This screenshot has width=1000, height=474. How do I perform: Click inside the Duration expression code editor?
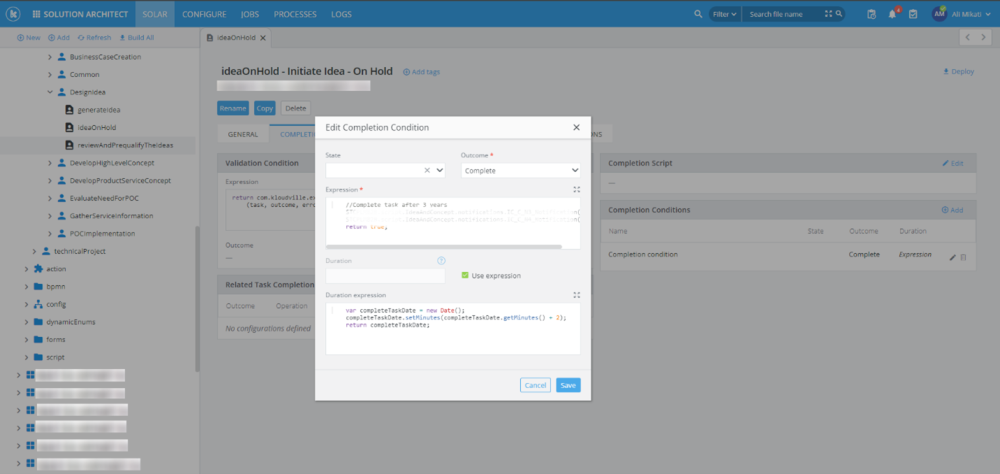tap(453, 329)
